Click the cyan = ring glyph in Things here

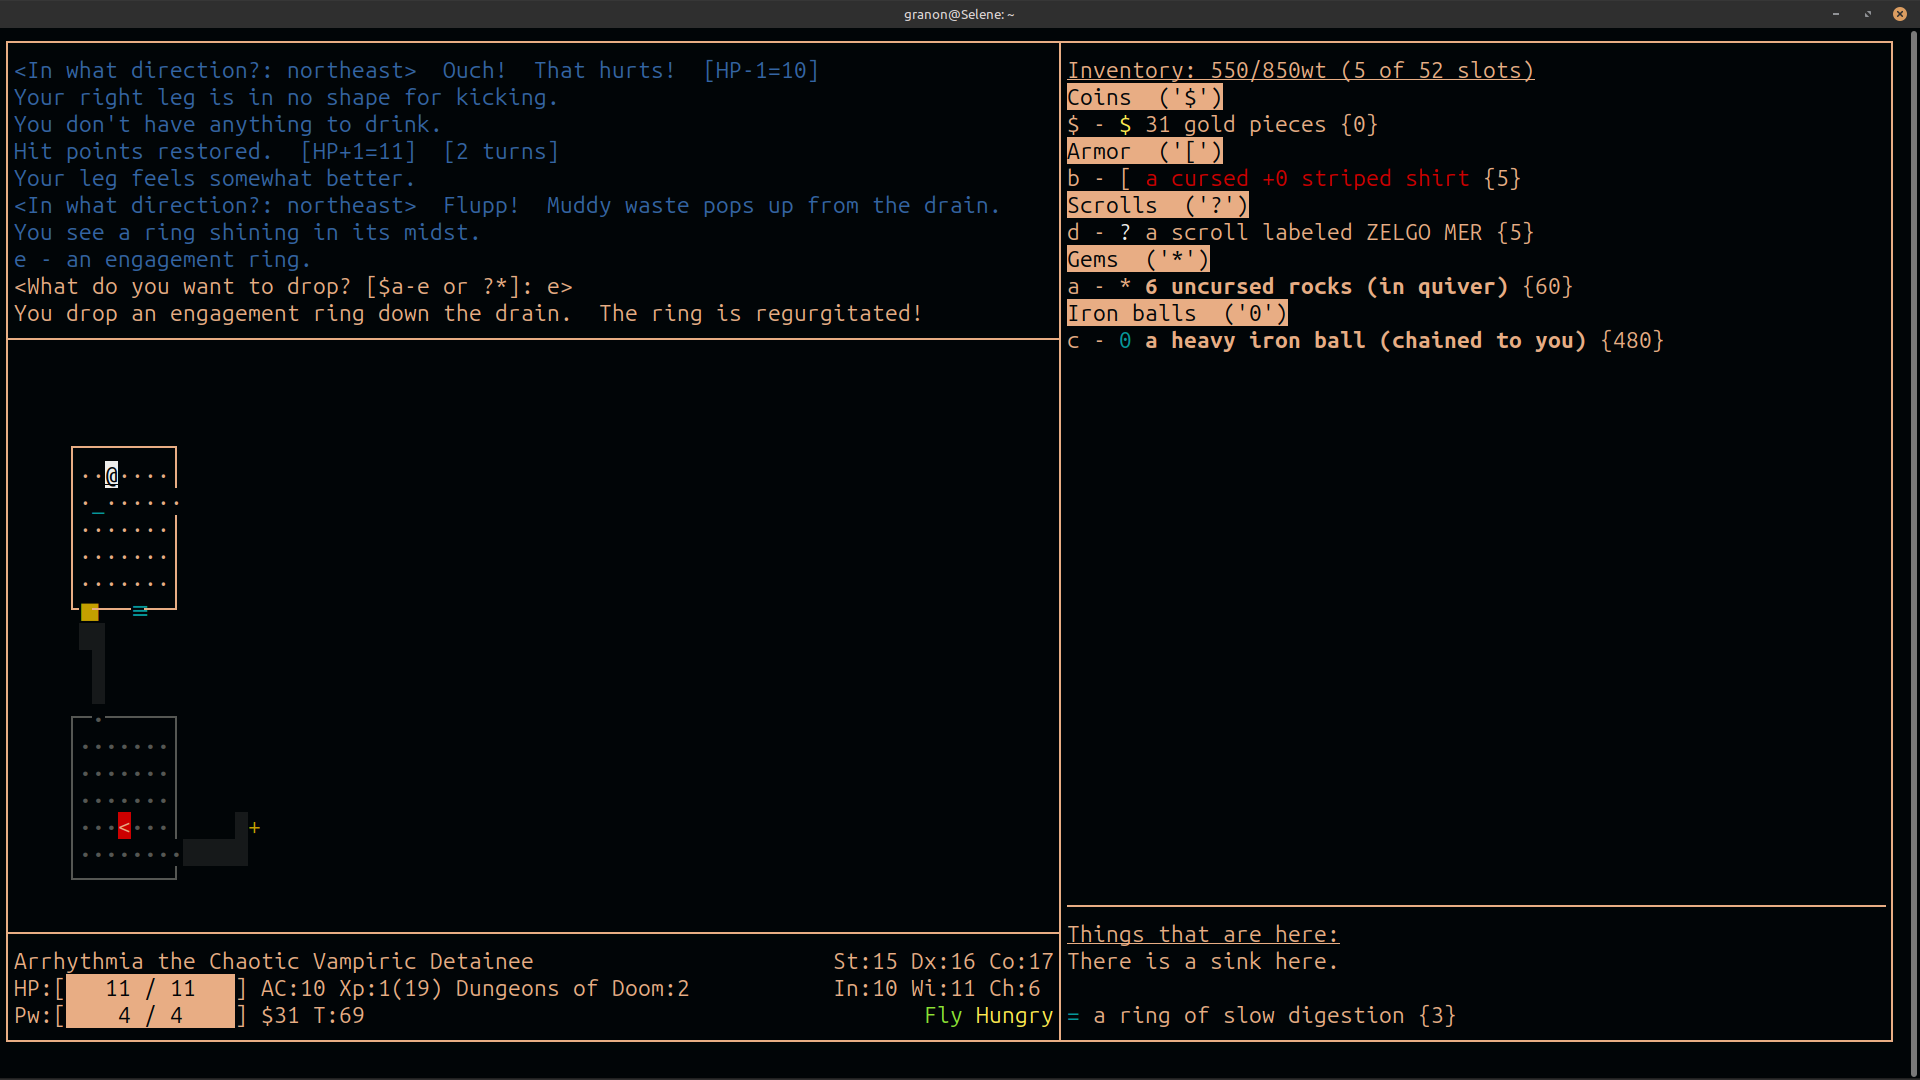click(1074, 1016)
